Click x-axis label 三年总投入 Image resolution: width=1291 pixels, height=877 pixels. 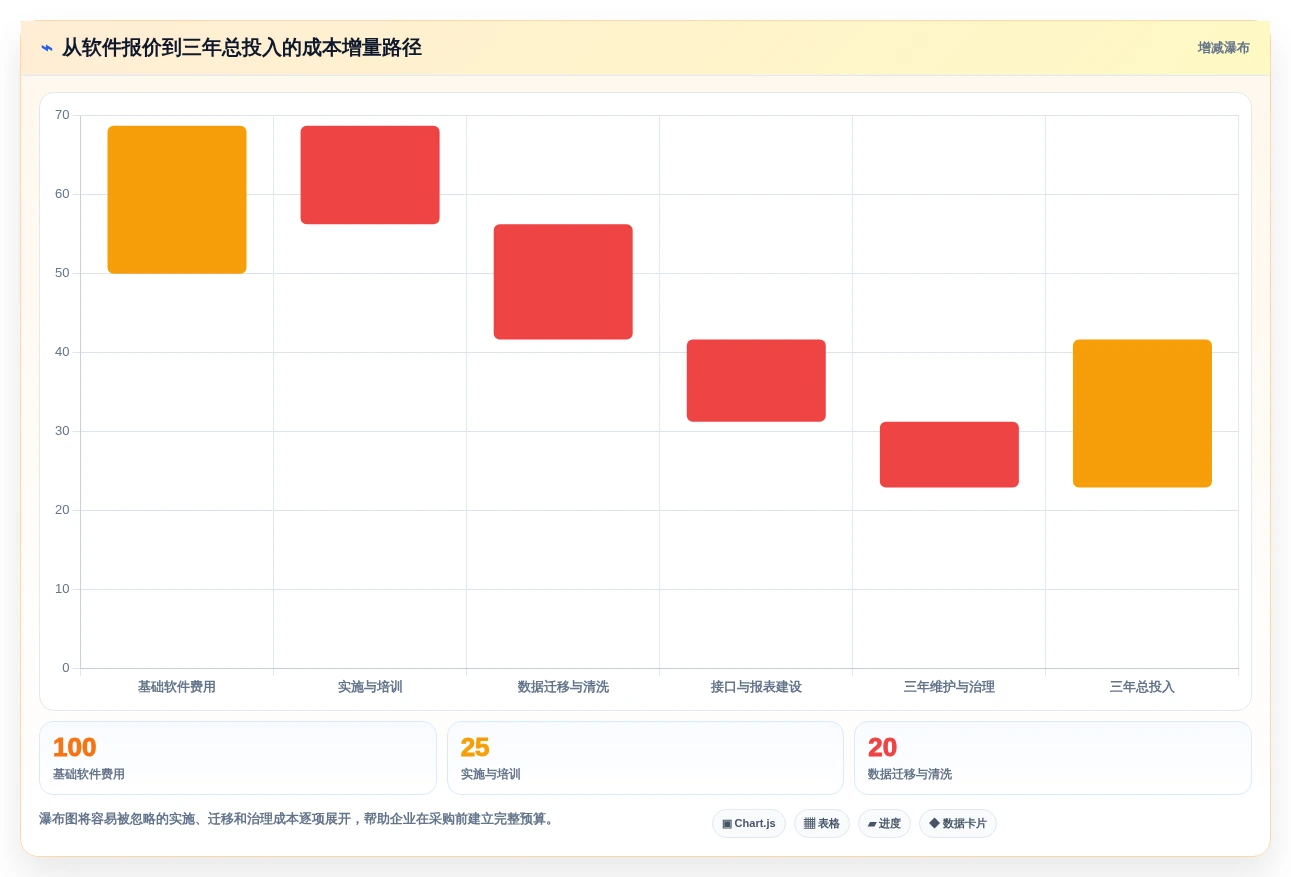coord(1142,687)
